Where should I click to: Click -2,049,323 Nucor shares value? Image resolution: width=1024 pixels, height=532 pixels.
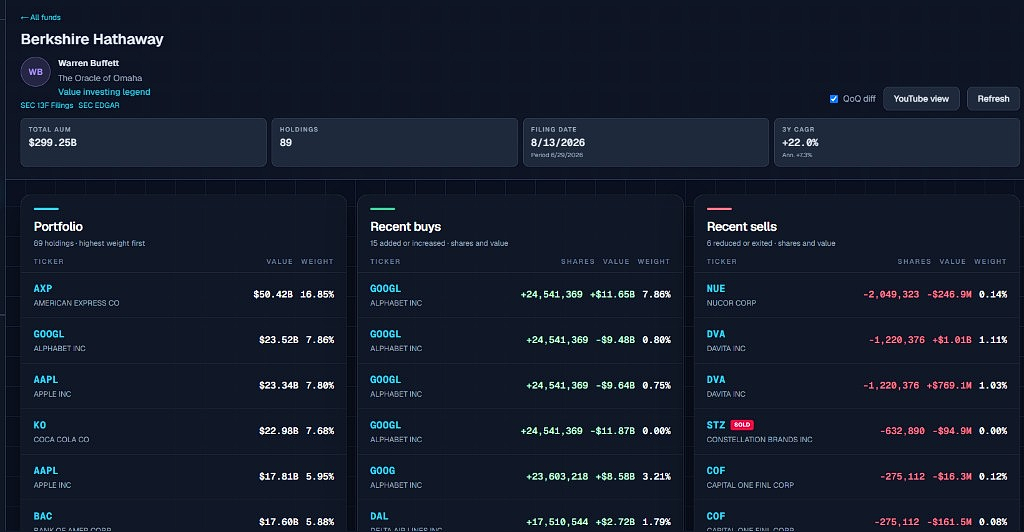point(891,294)
